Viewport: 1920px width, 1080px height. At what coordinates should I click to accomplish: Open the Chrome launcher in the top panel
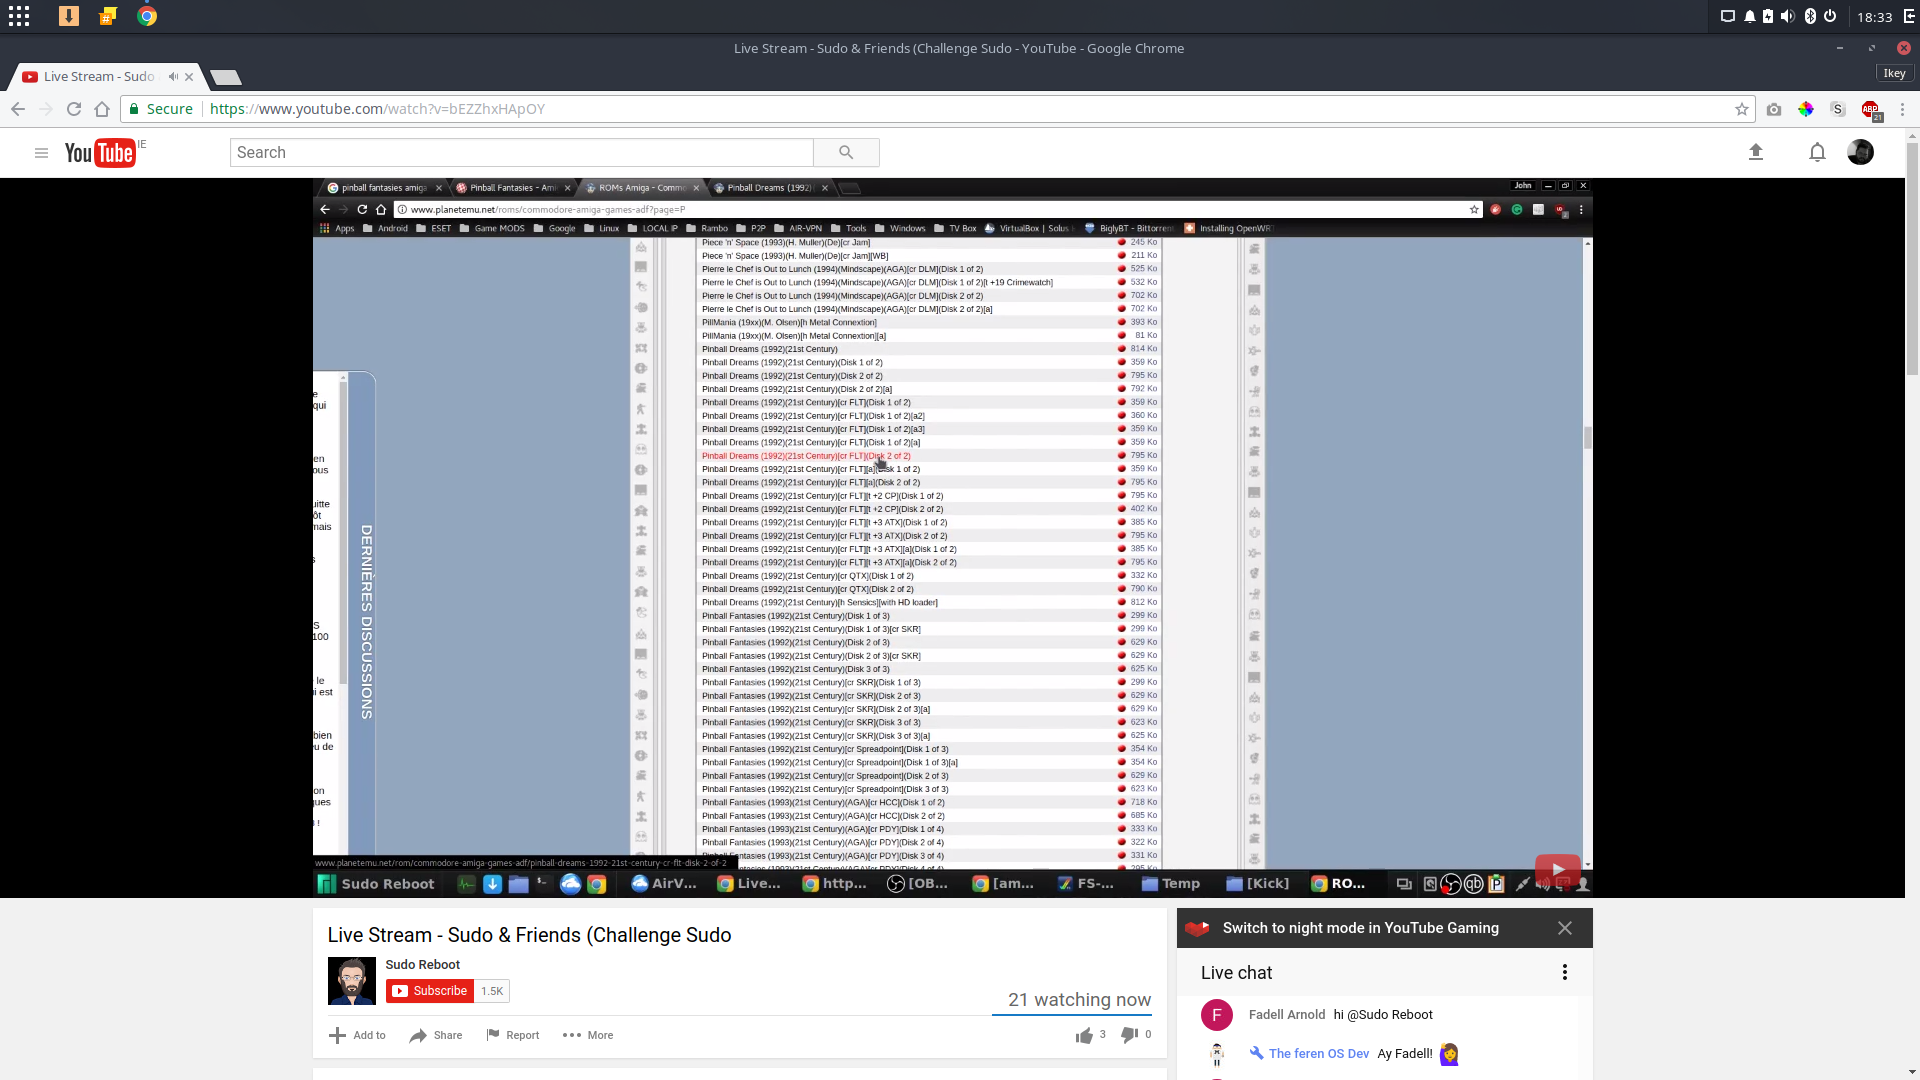tap(147, 16)
